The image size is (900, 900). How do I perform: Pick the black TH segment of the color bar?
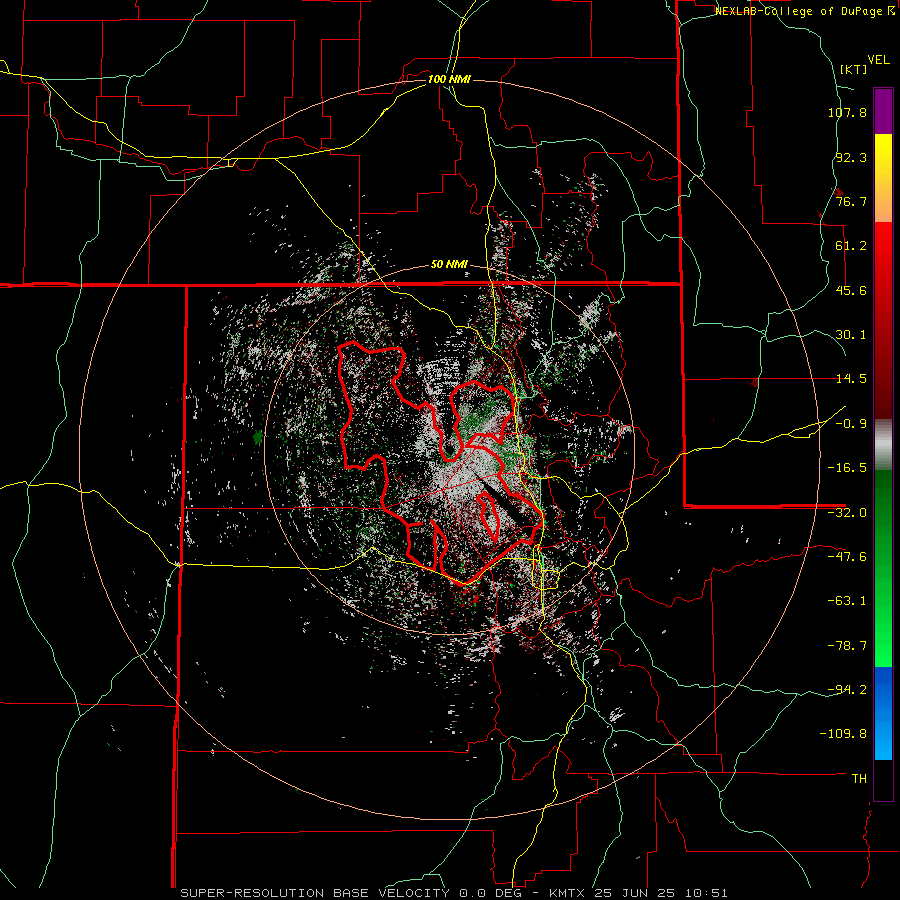[883, 779]
